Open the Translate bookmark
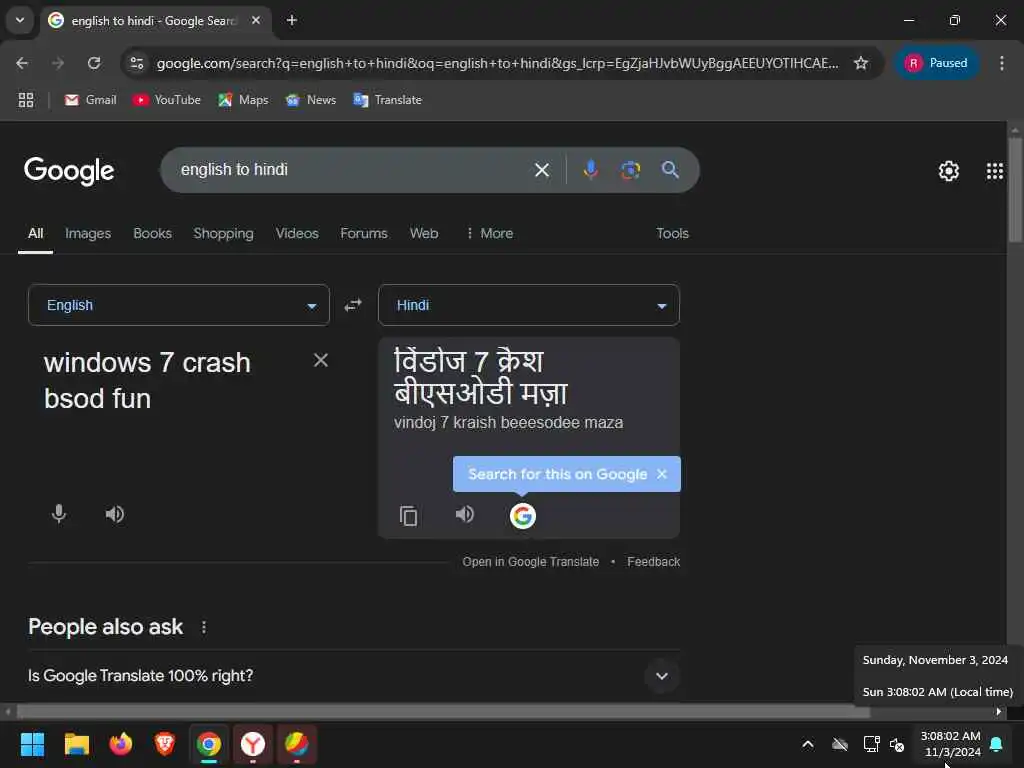The width and height of the screenshot is (1024, 768). pos(388,100)
